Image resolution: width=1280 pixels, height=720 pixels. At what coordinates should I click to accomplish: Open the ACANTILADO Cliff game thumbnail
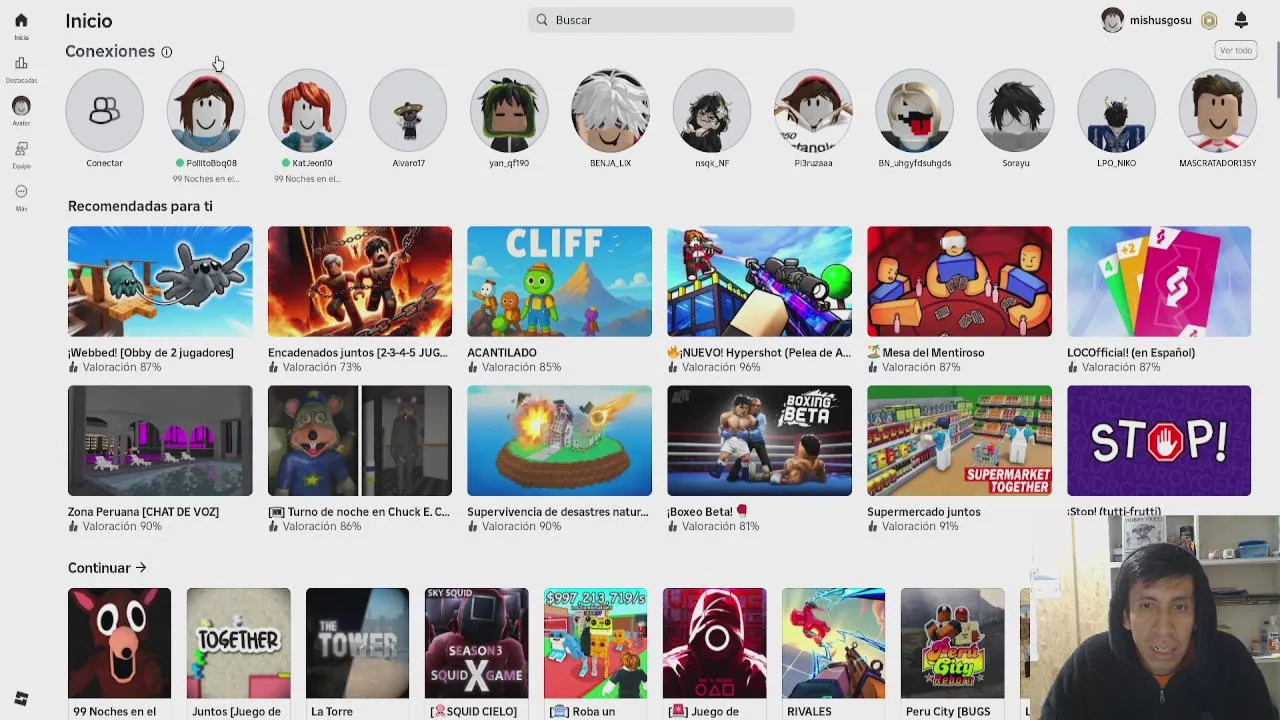559,281
